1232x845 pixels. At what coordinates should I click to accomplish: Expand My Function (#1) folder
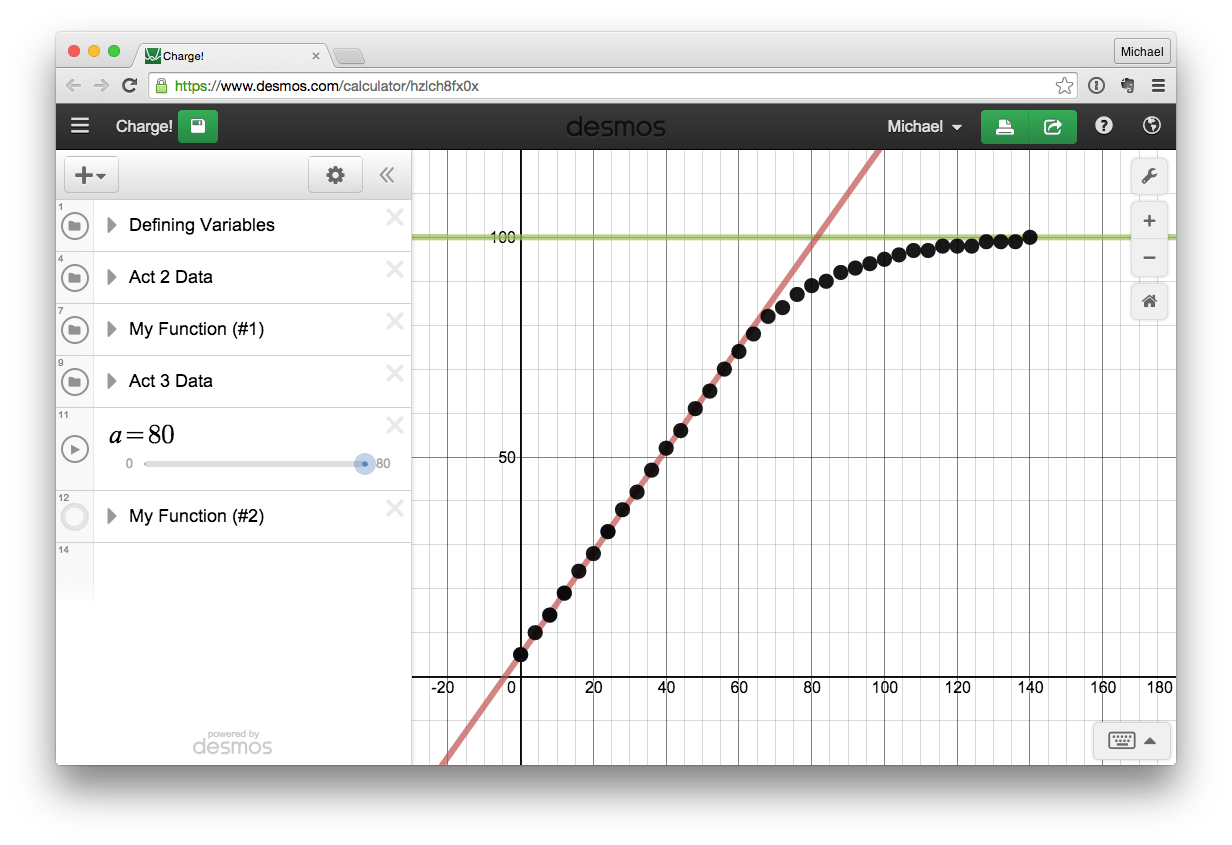click(x=112, y=329)
